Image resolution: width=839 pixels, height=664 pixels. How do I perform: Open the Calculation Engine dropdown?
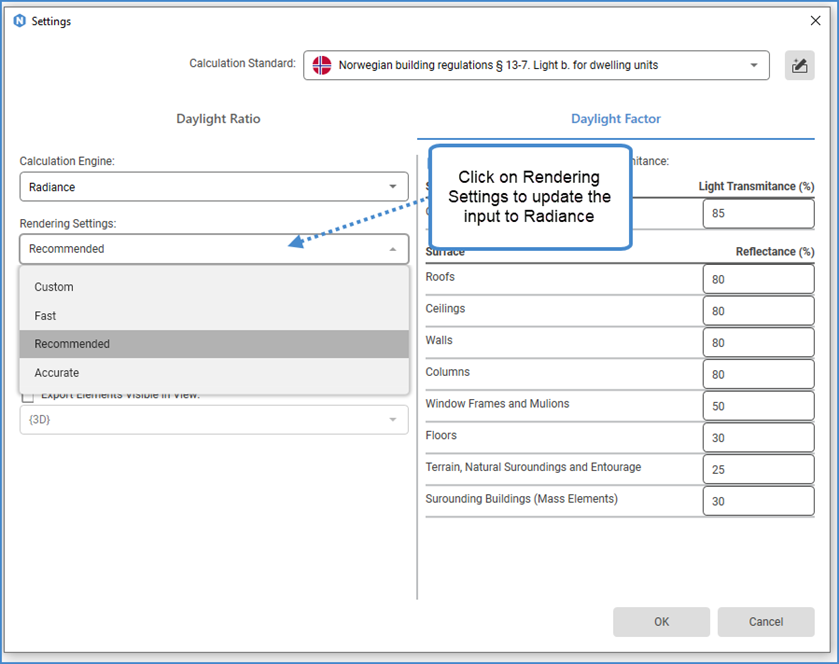[214, 187]
